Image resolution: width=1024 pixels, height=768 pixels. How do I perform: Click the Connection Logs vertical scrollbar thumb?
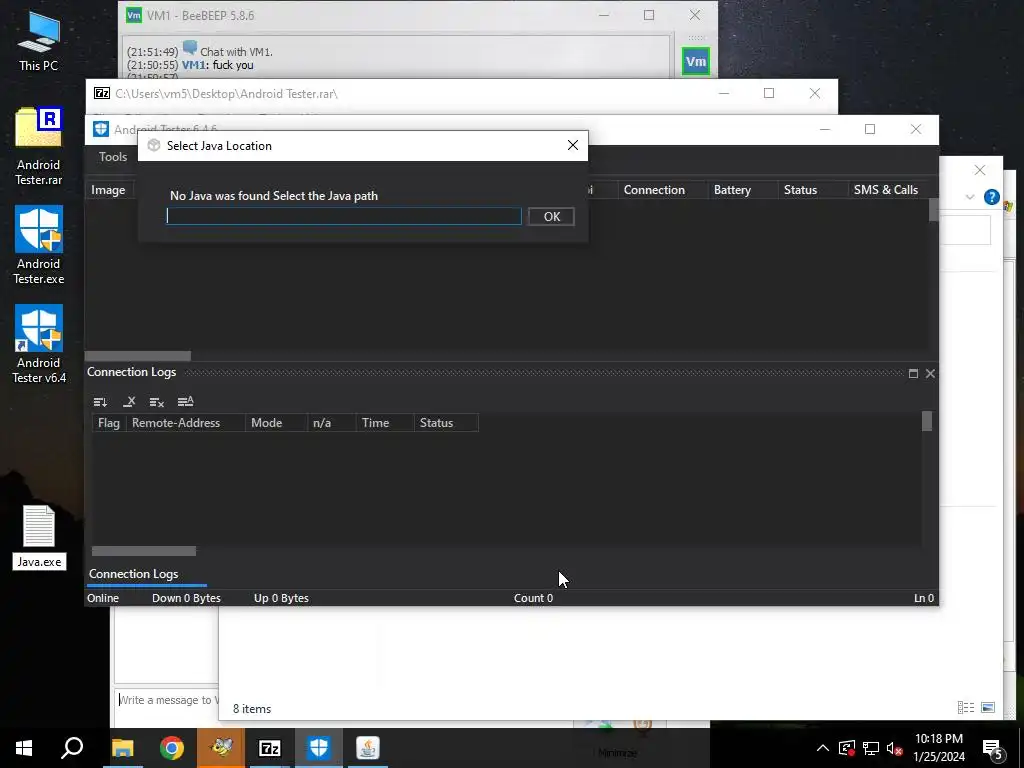point(927,421)
